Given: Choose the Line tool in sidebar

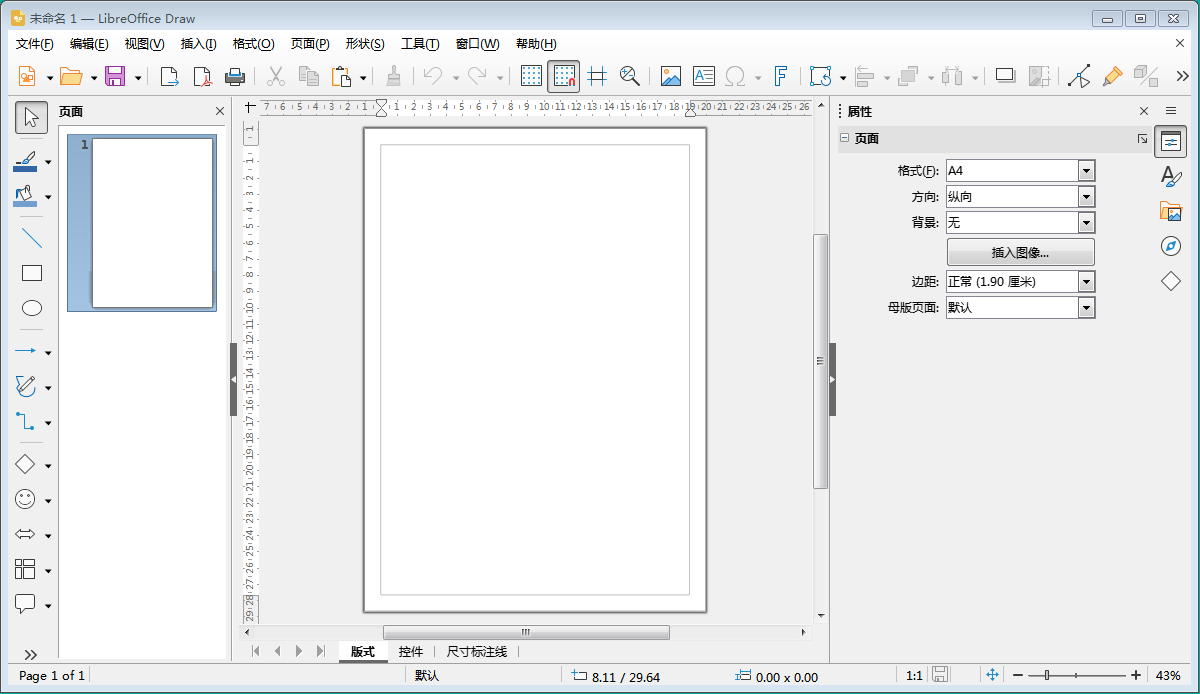Looking at the screenshot, I should coord(32,238).
